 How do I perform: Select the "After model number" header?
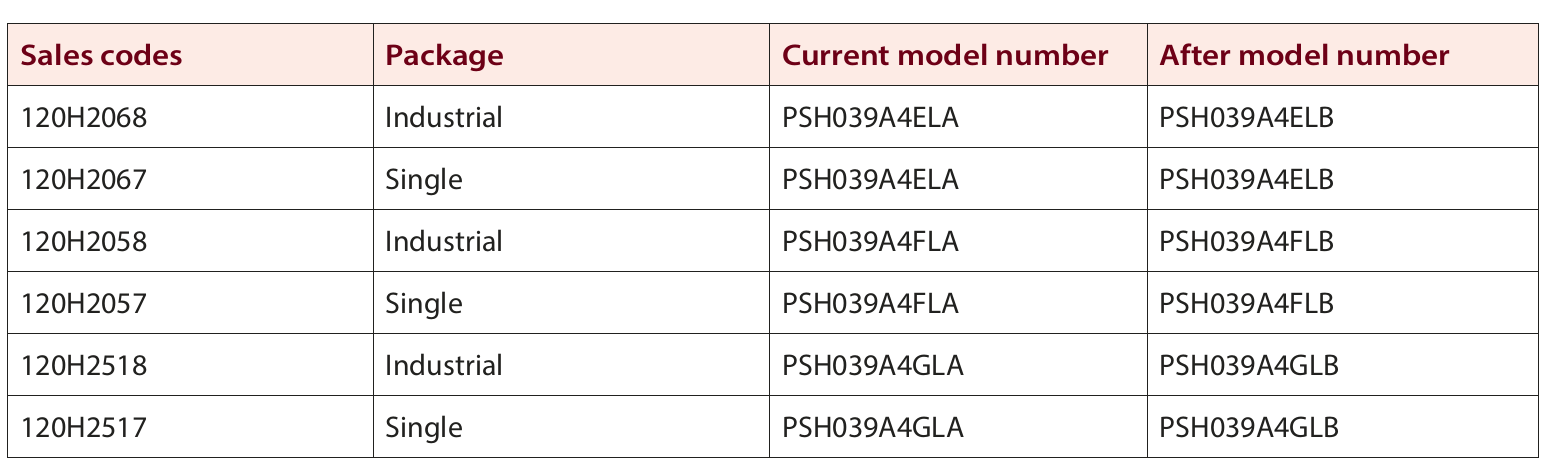pos(1304,55)
